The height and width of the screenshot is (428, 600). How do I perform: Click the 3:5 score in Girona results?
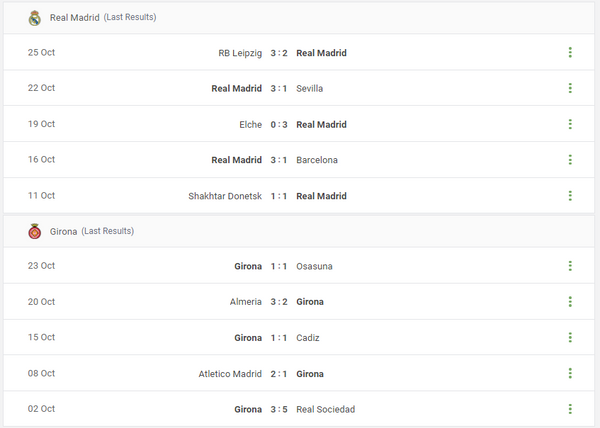pyautogui.click(x=279, y=409)
